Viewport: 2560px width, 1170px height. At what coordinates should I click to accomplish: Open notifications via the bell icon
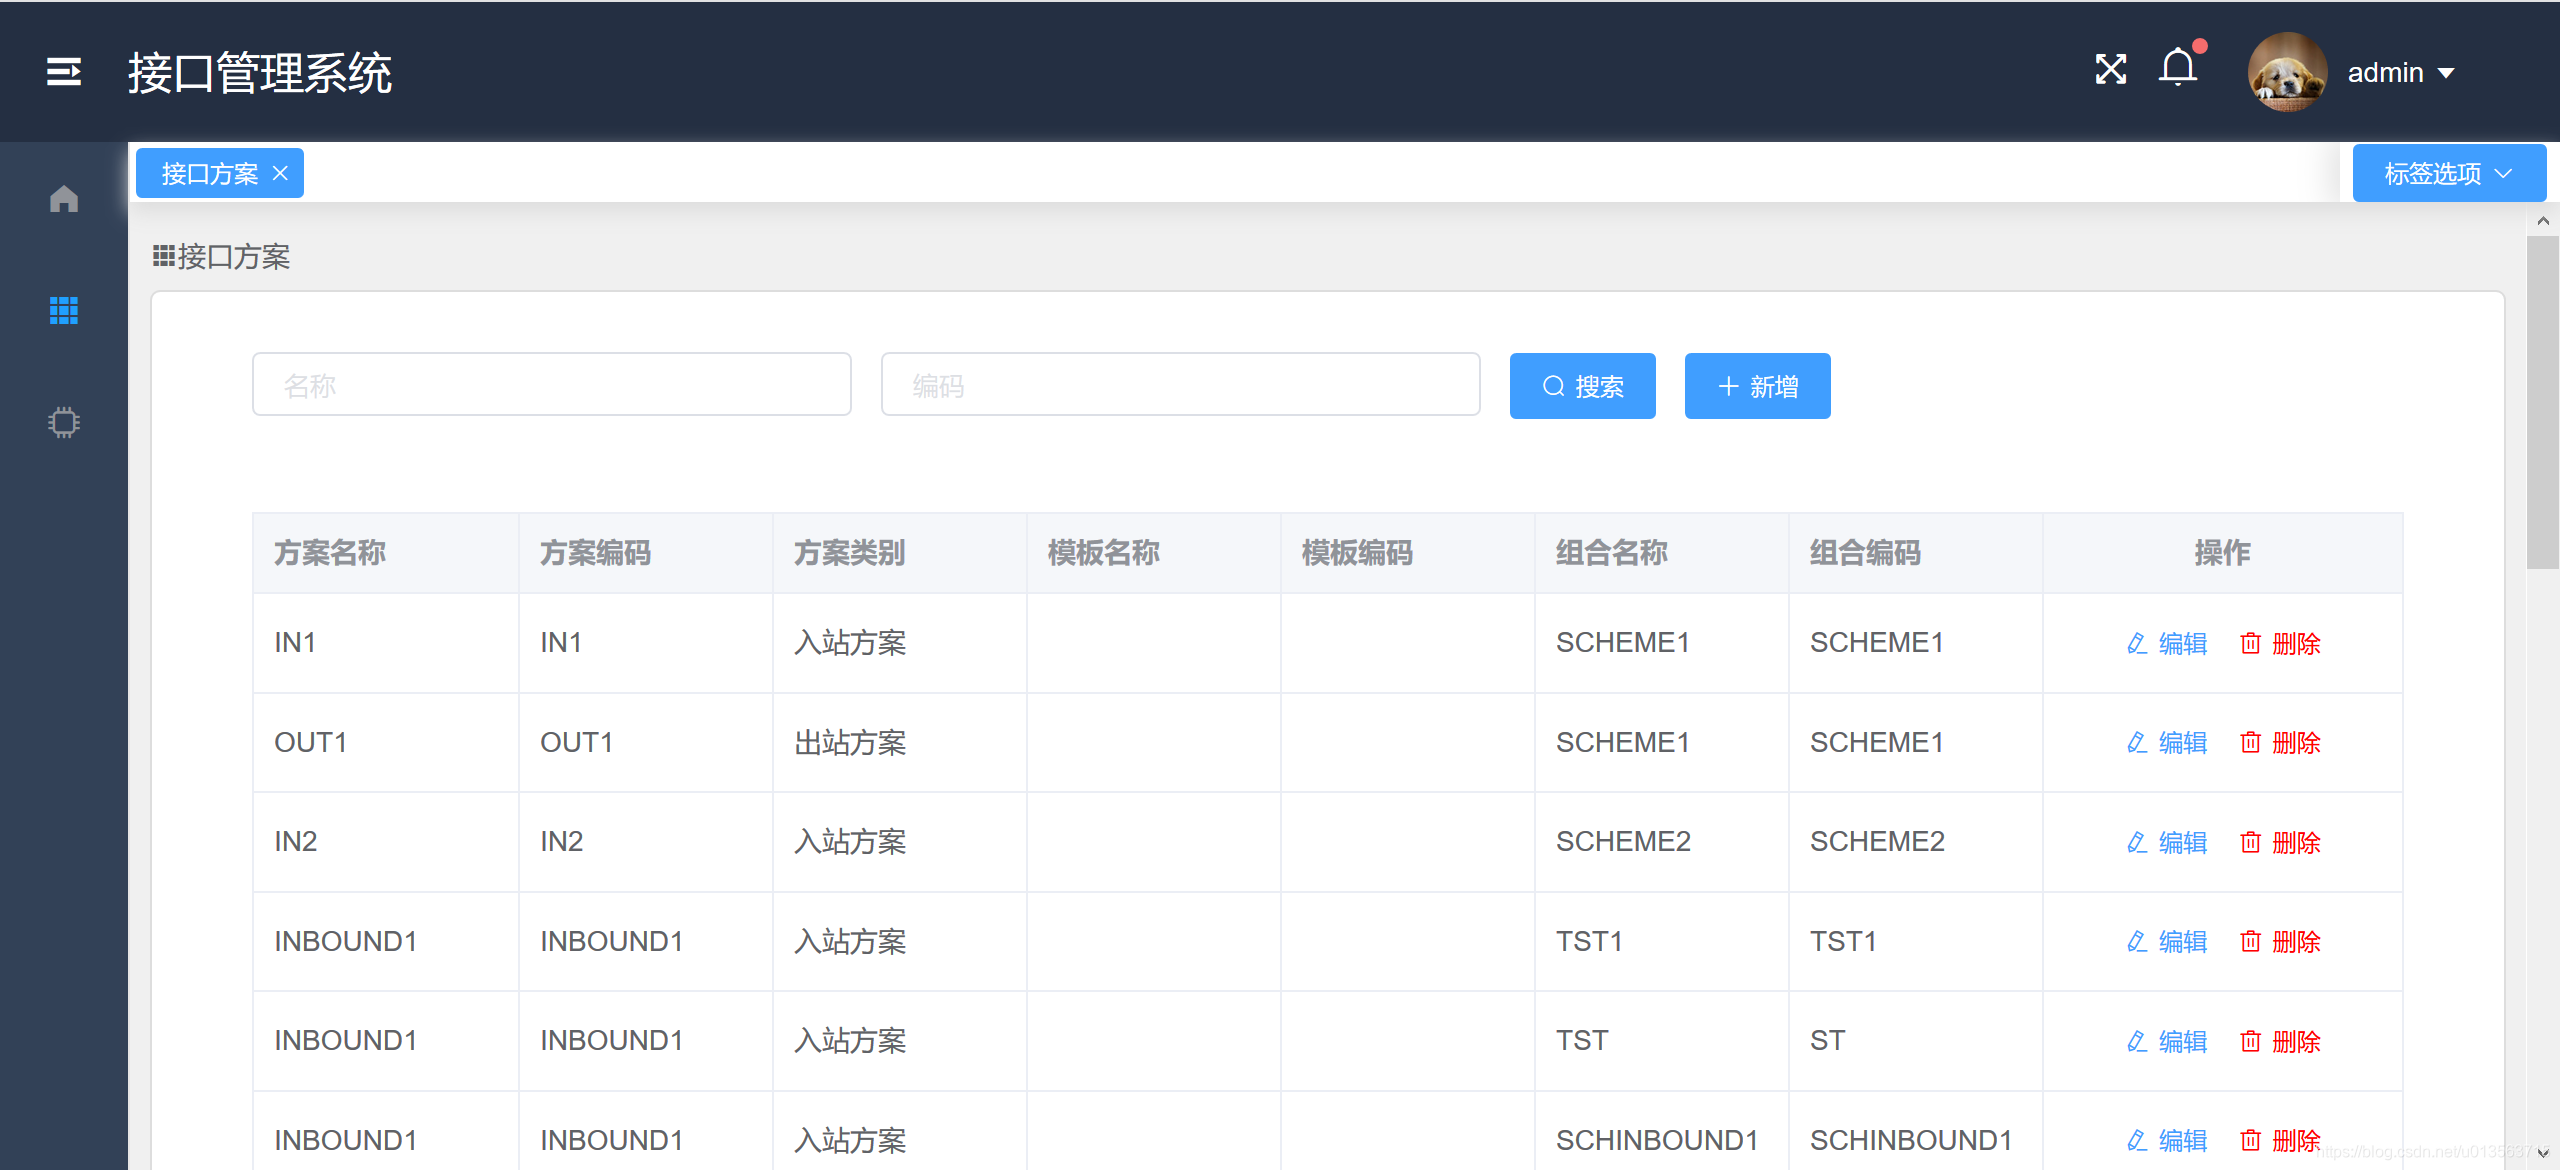pyautogui.click(x=2178, y=70)
